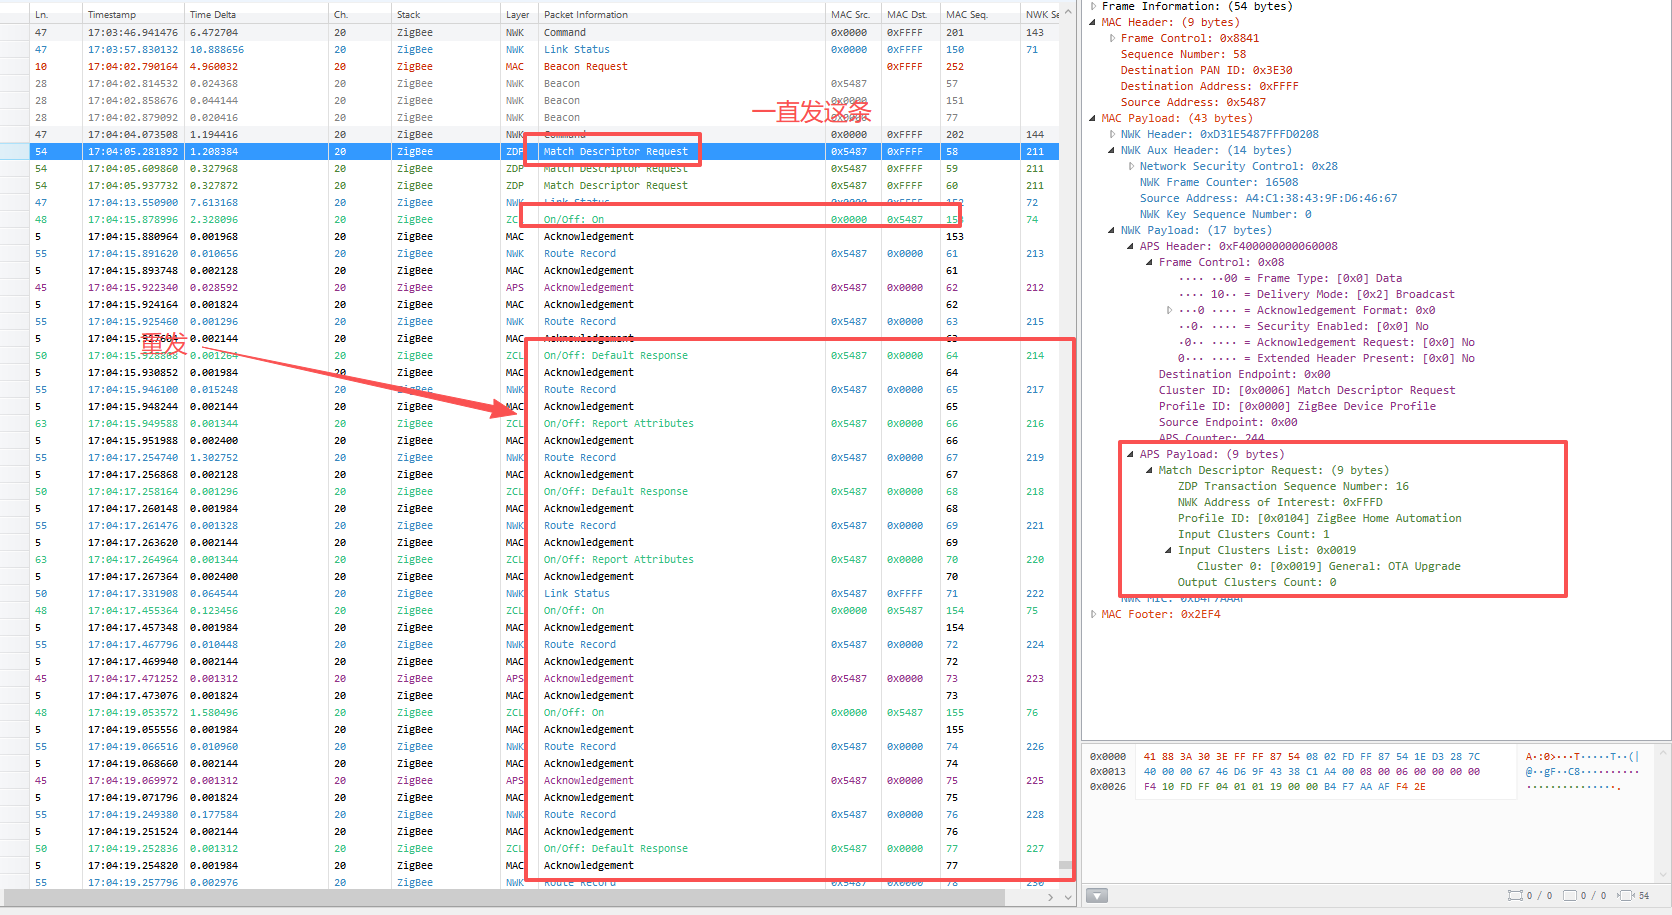Click the packet list scrollbar down arrow
The width and height of the screenshot is (1672, 915).
pos(1067,897)
